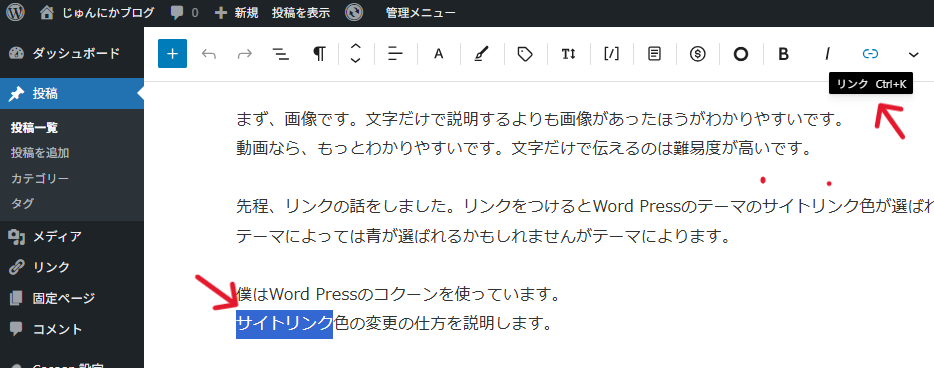Click the pushpin icon beside 投稿
The width and height of the screenshot is (934, 368).
[x=17, y=93]
